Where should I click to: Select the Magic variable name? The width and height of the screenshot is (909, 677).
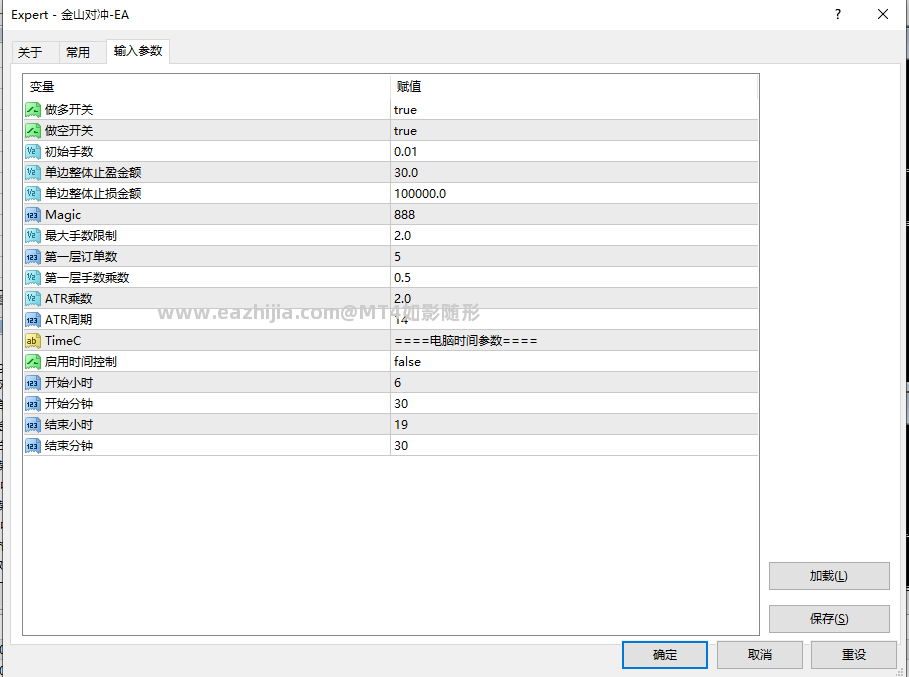[x=63, y=215]
